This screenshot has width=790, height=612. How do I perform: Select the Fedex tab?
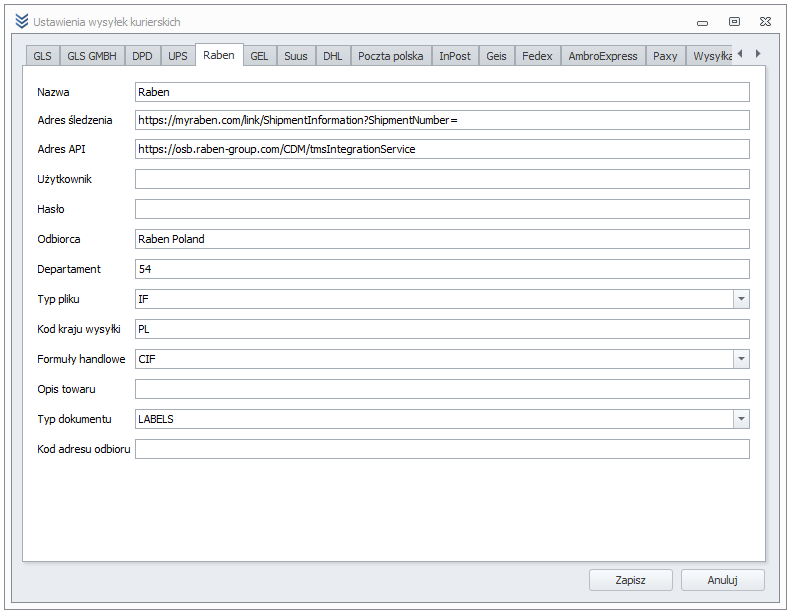[x=537, y=56]
